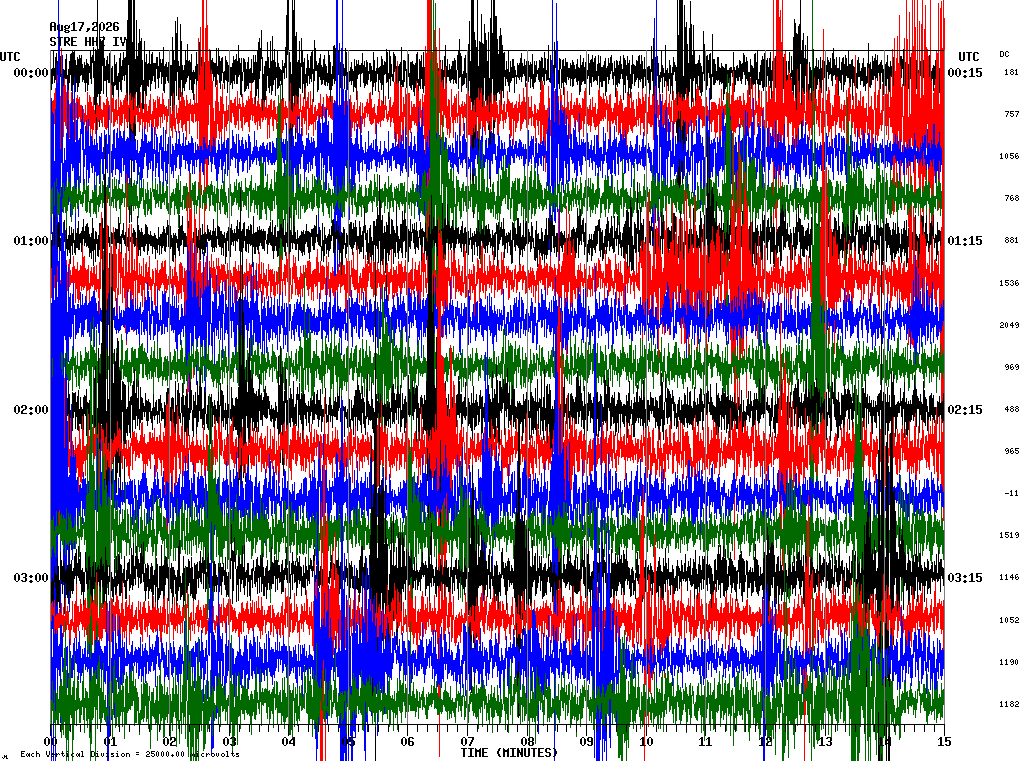Screen dimensions: 1024x768
Task: Click minute axis tick label 08
Action: coord(527,741)
